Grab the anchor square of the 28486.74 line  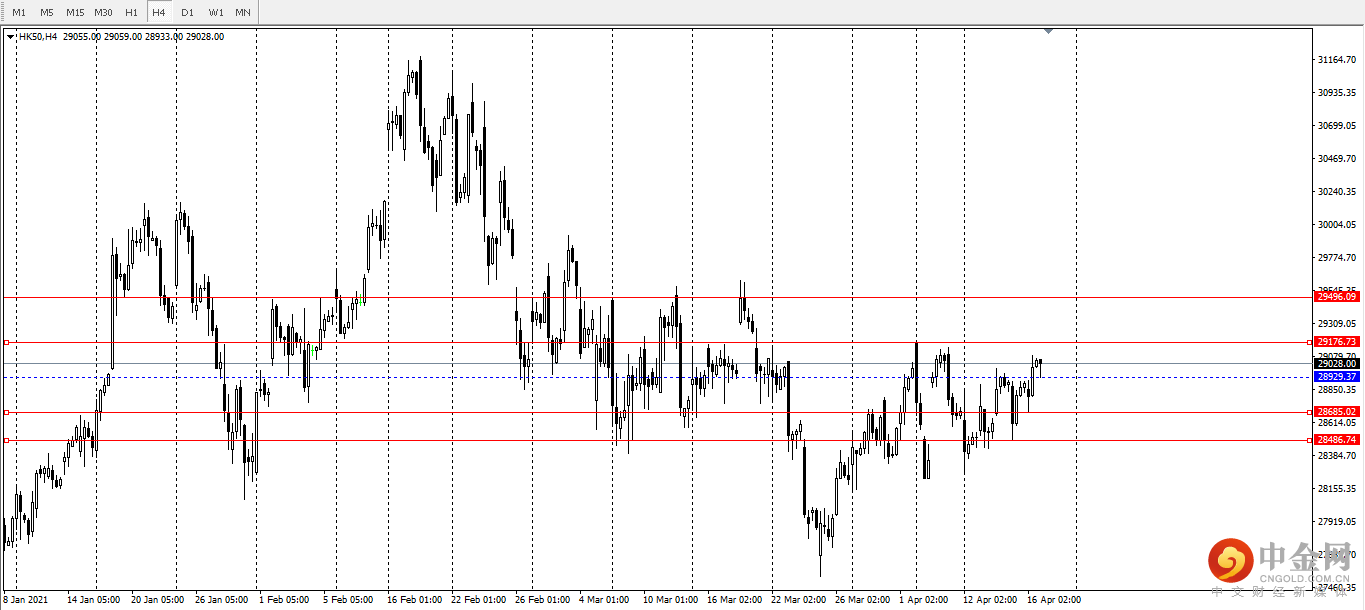(x=6, y=440)
